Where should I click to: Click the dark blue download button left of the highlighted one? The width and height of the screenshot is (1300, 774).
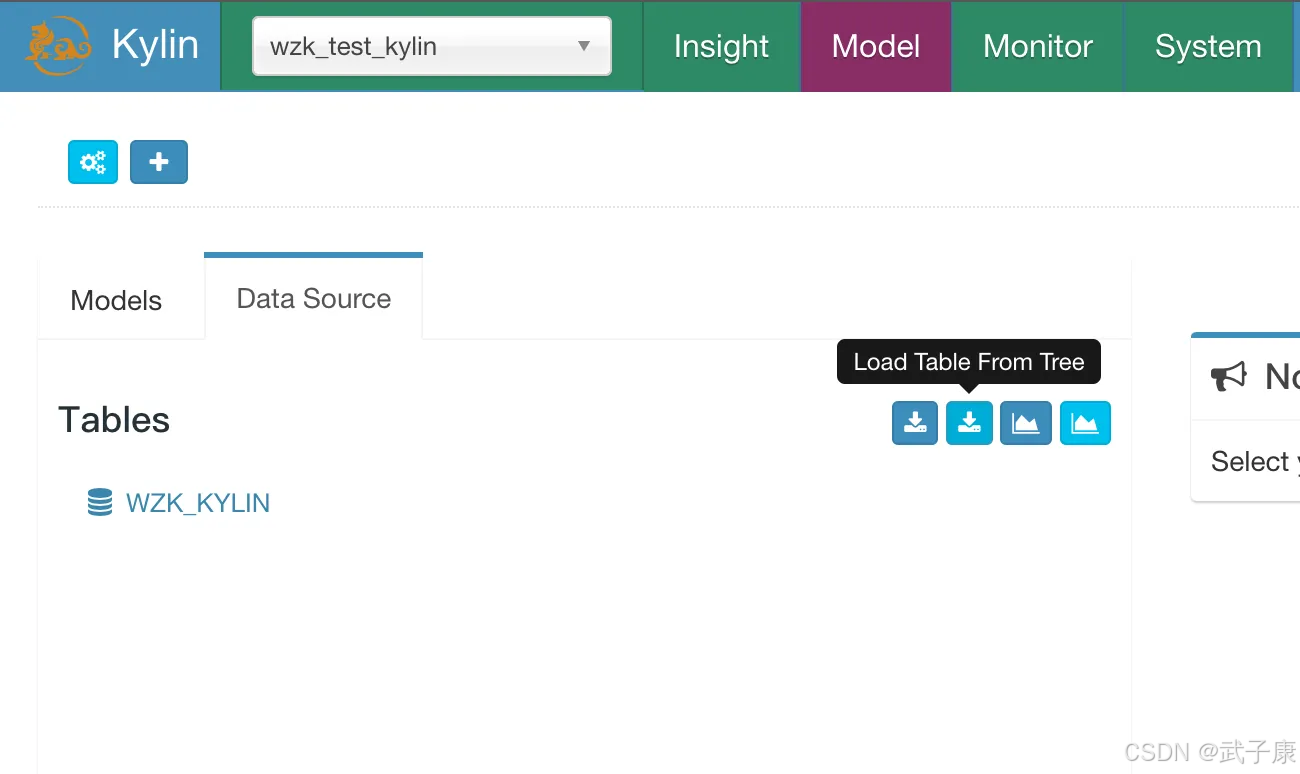[x=915, y=423]
